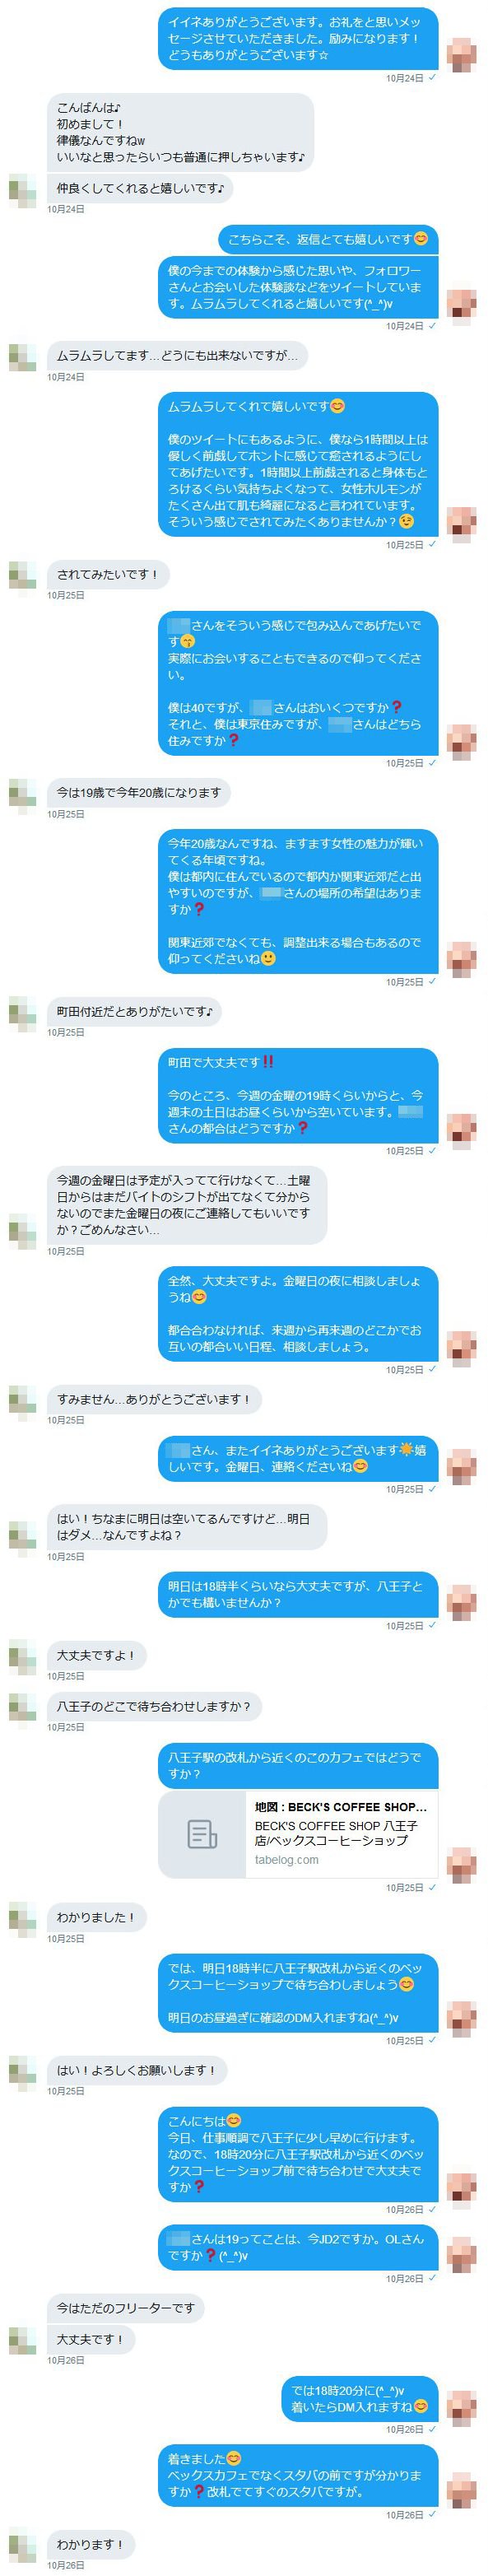This screenshot has height=2576, width=488.
Task: Open the tabelog.com link preview card
Action: tap(298, 1834)
